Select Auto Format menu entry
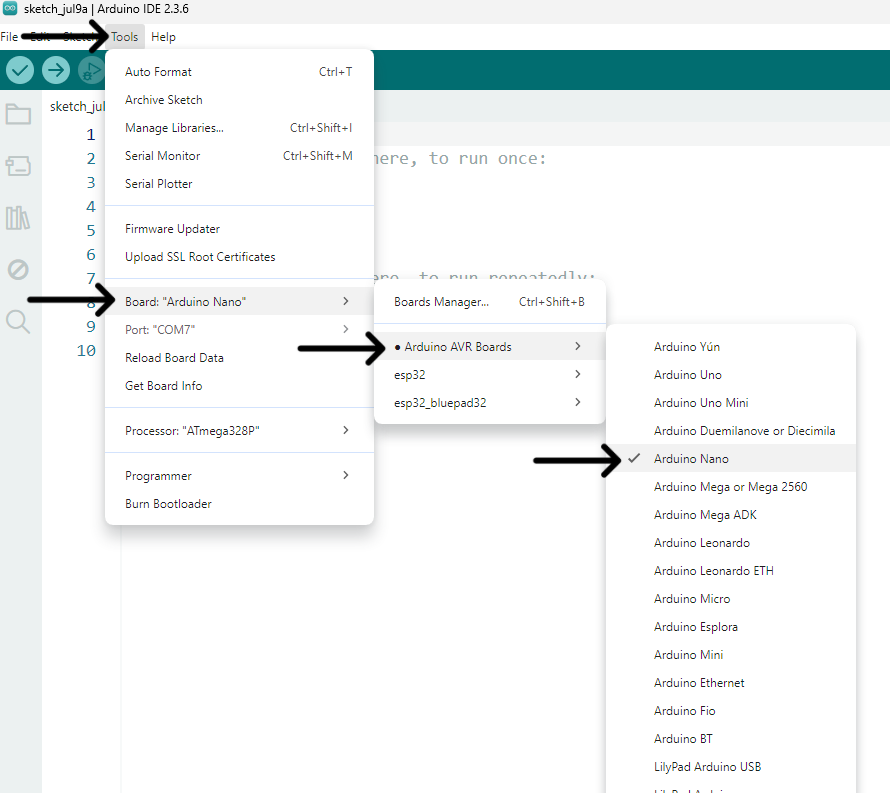 pyautogui.click(x=239, y=72)
